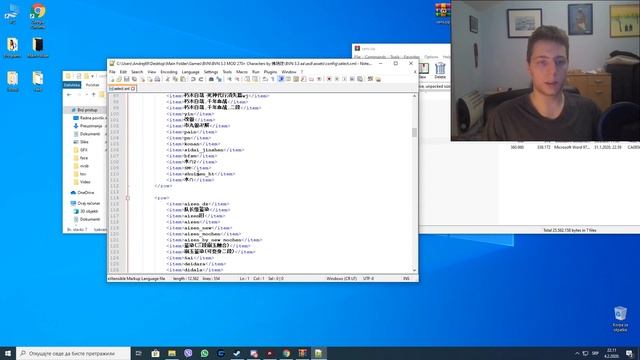Click the aizen_mochen item line in editor
Image resolution: width=640 pixels, height=360 pixels.
click(204, 234)
